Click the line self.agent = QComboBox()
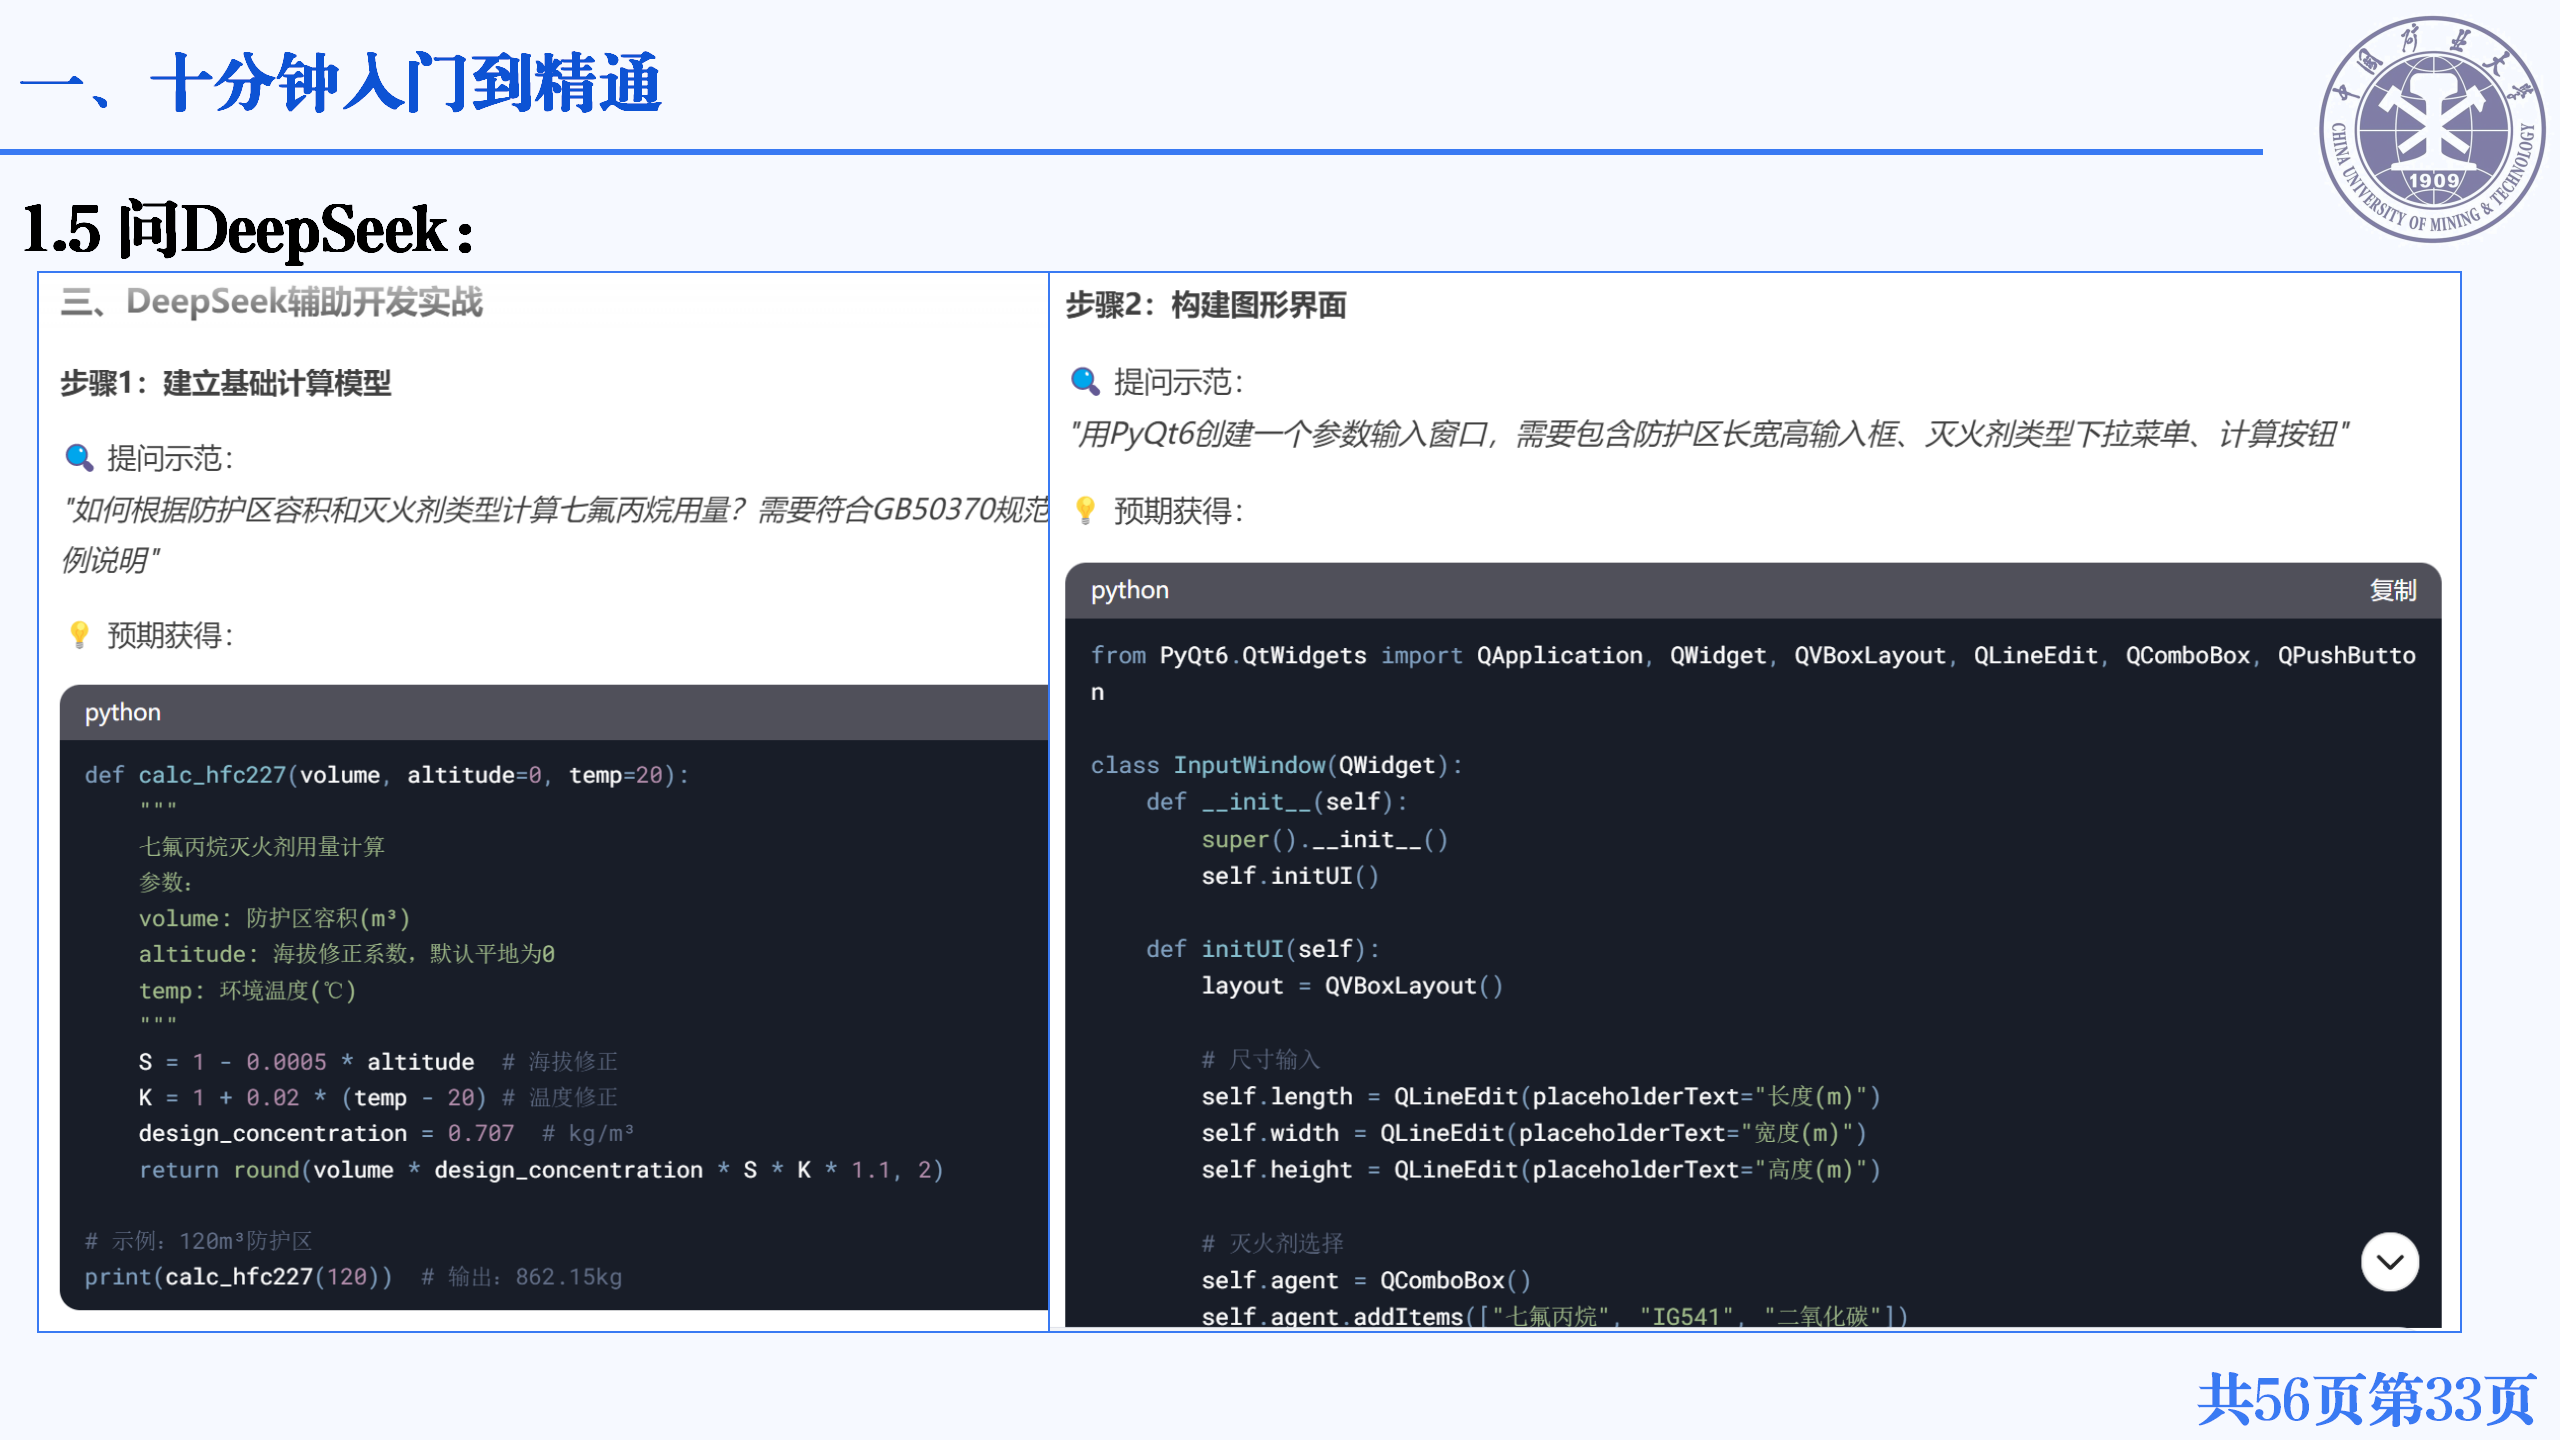This screenshot has width=2560, height=1440. coord(1365,1280)
